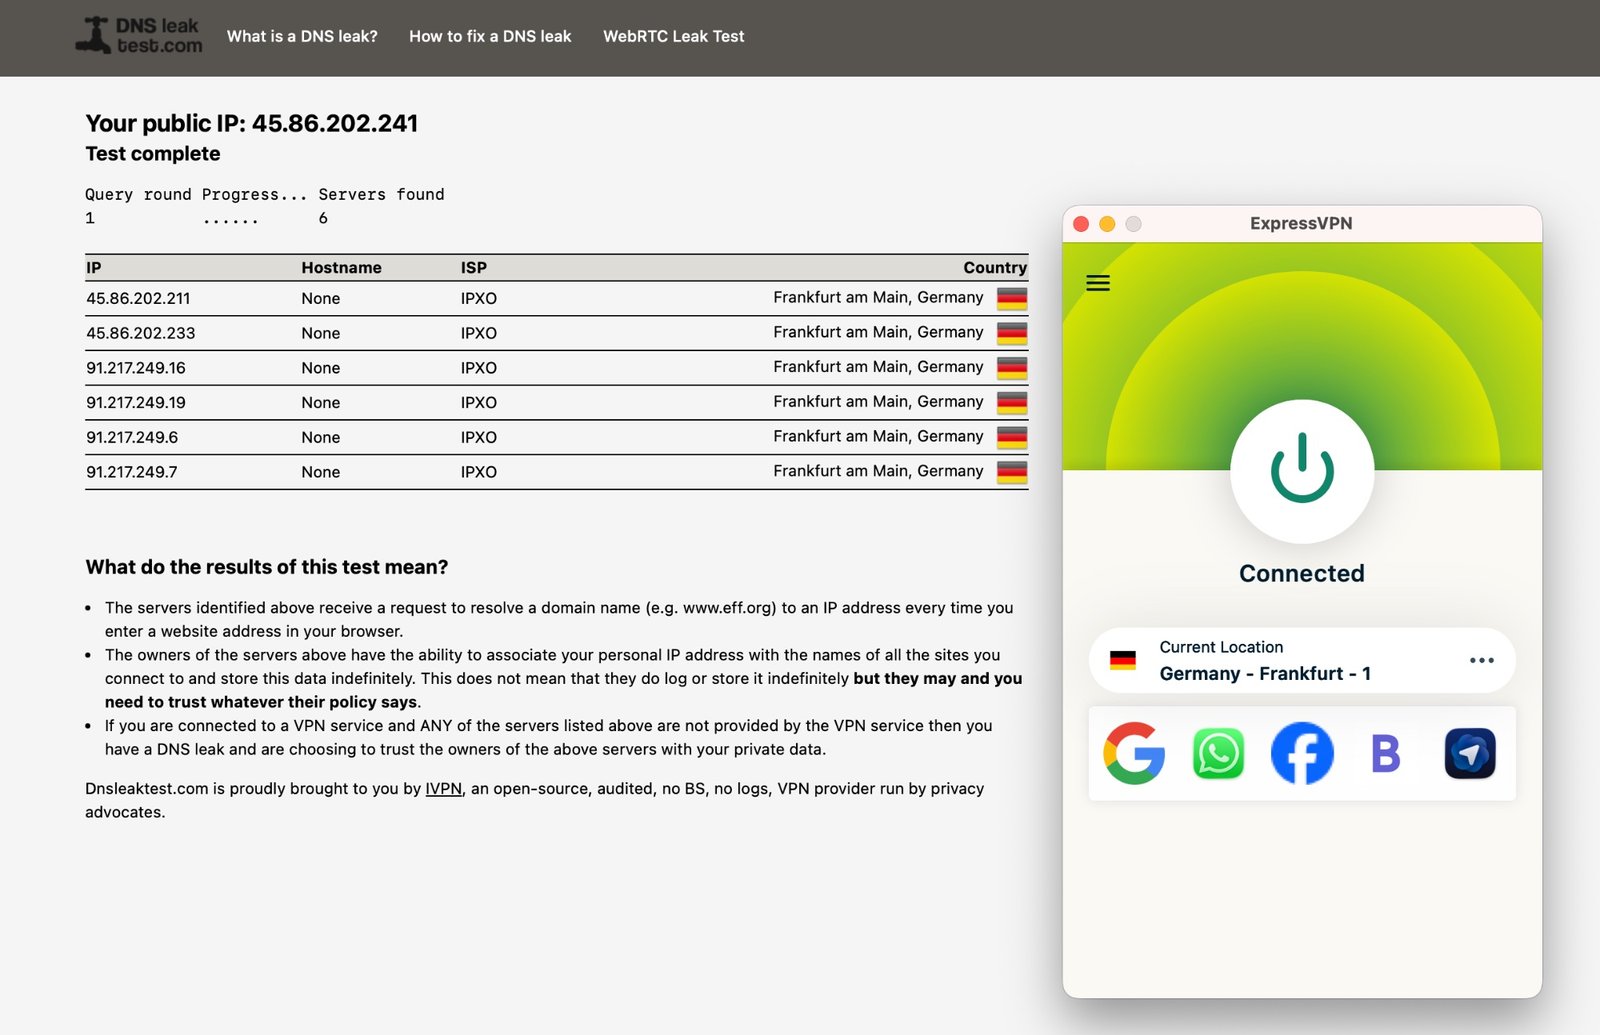Launch WhatsApp shortcut in ExpressVPN
This screenshot has width=1600, height=1035.
point(1218,753)
